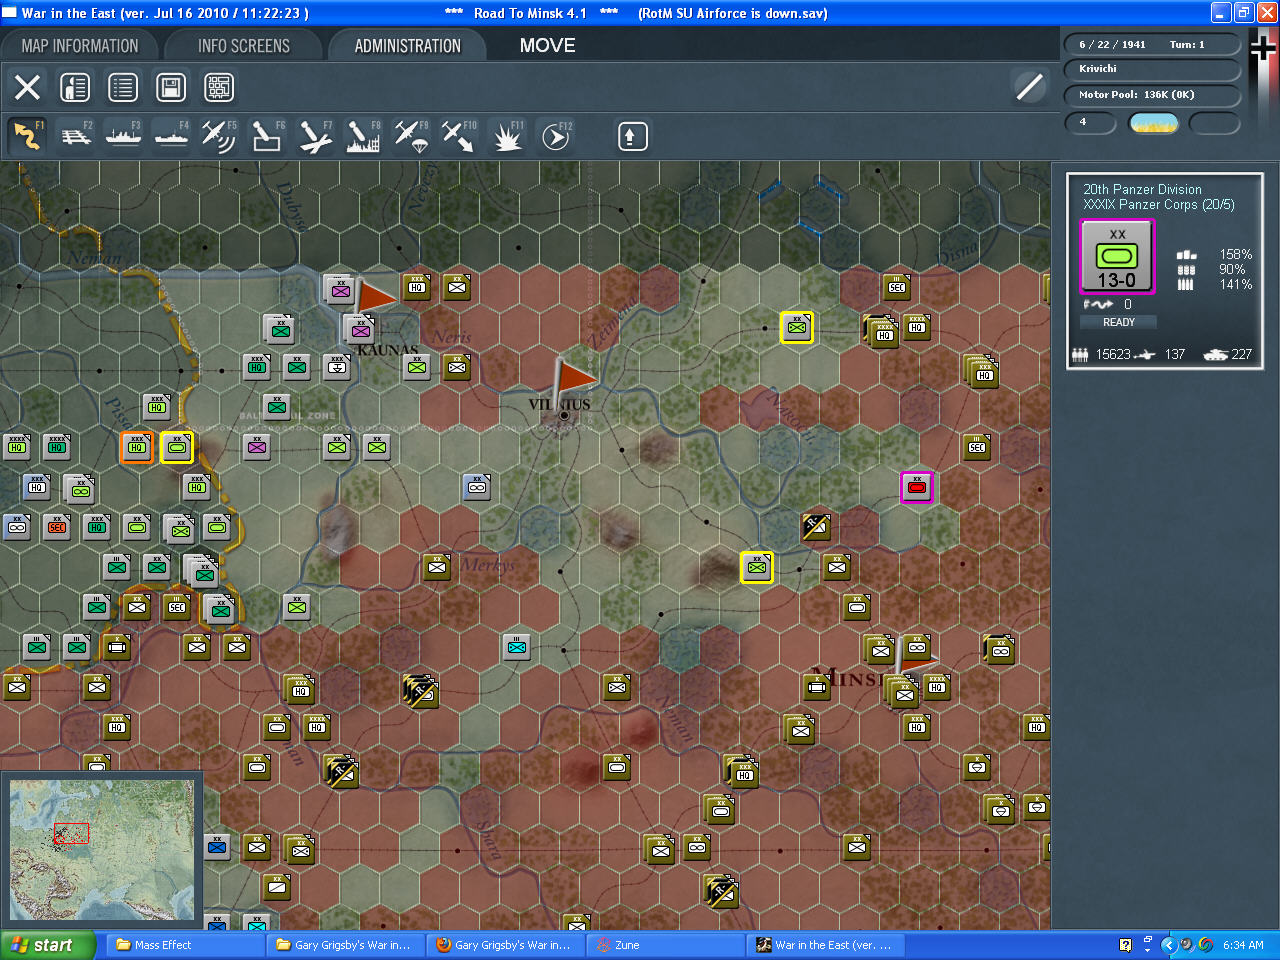1280x960 pixels.
Task: Switch to the ADMINISTRATION tab
Action: coord(407,46)
